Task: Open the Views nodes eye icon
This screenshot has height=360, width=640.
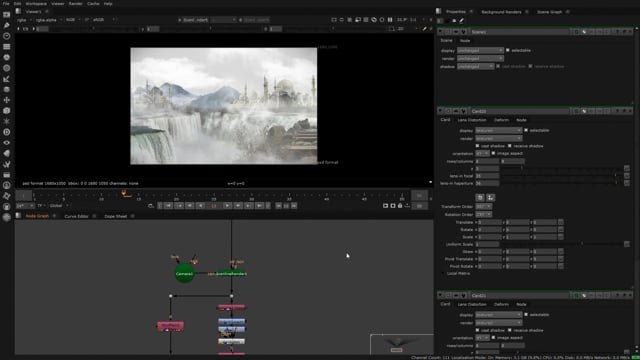Action: 7,142
